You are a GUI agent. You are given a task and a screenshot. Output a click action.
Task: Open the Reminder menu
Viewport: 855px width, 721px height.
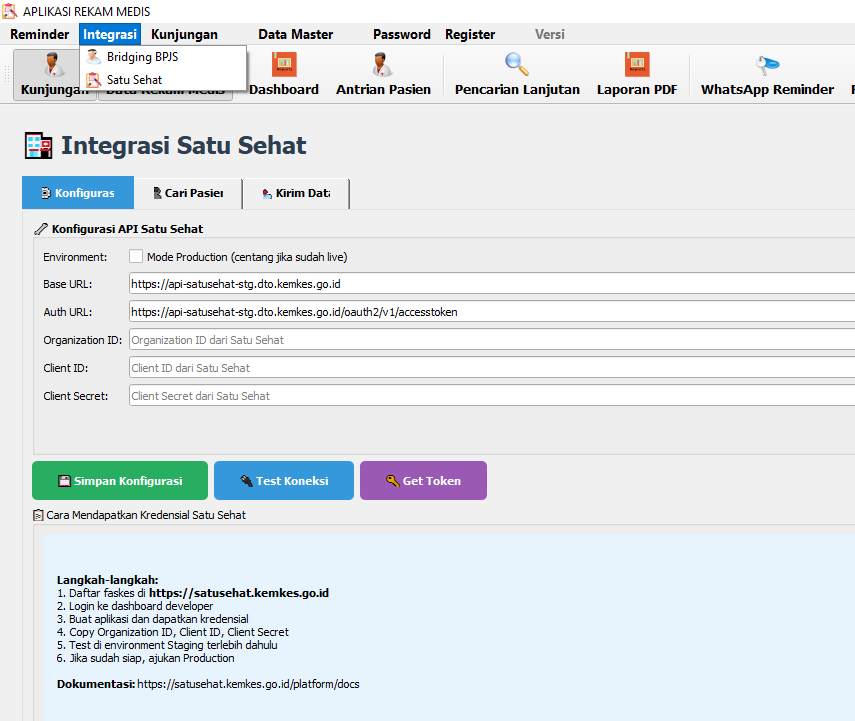coord(39,34)
